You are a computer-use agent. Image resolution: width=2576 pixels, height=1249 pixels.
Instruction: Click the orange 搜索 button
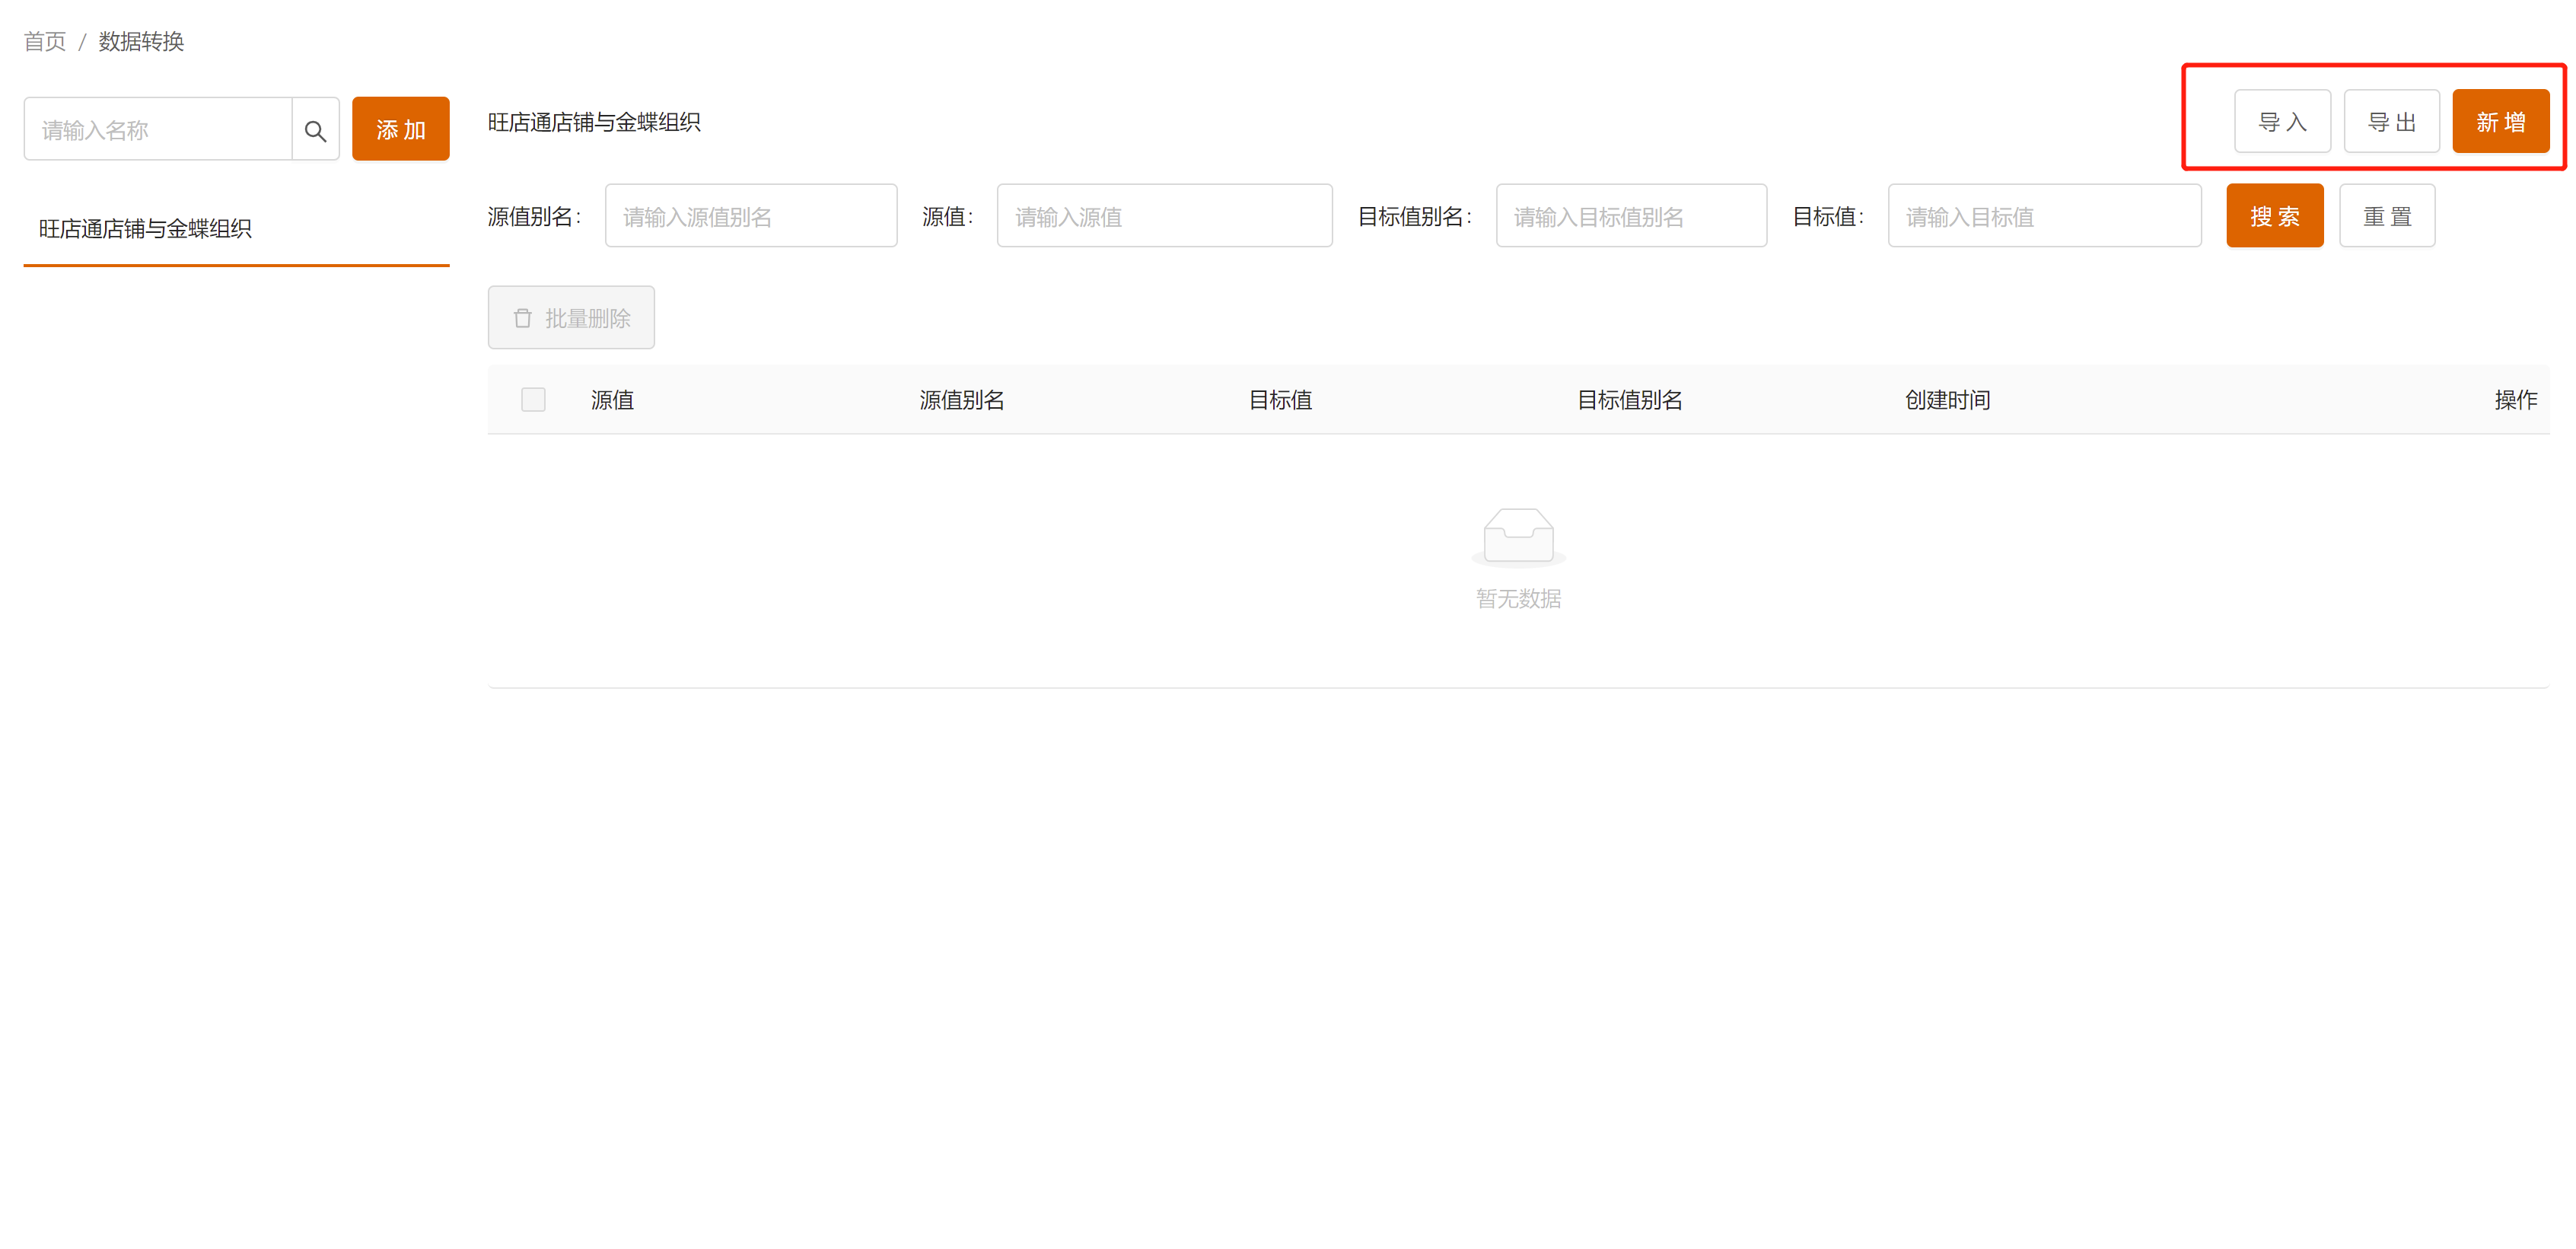tap(2274, 216)
